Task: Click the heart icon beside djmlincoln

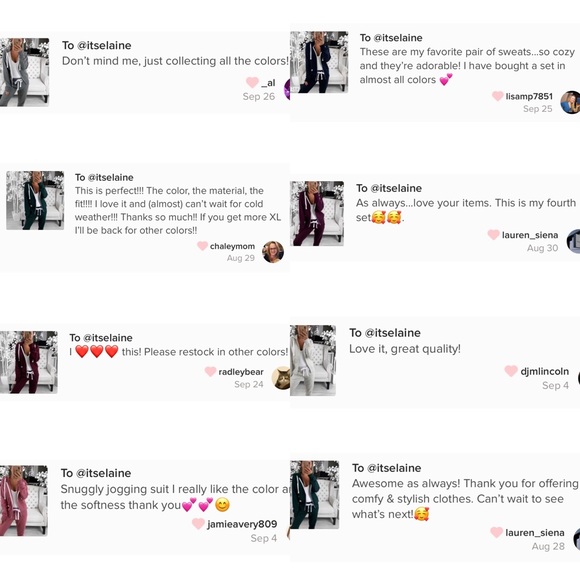Action: pos(511,371)
